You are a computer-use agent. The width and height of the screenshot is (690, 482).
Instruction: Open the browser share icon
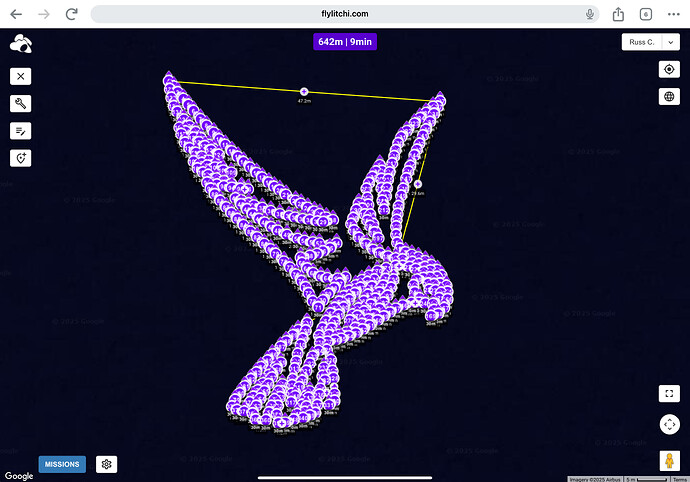pyautogui.click(x=618, y=14)
